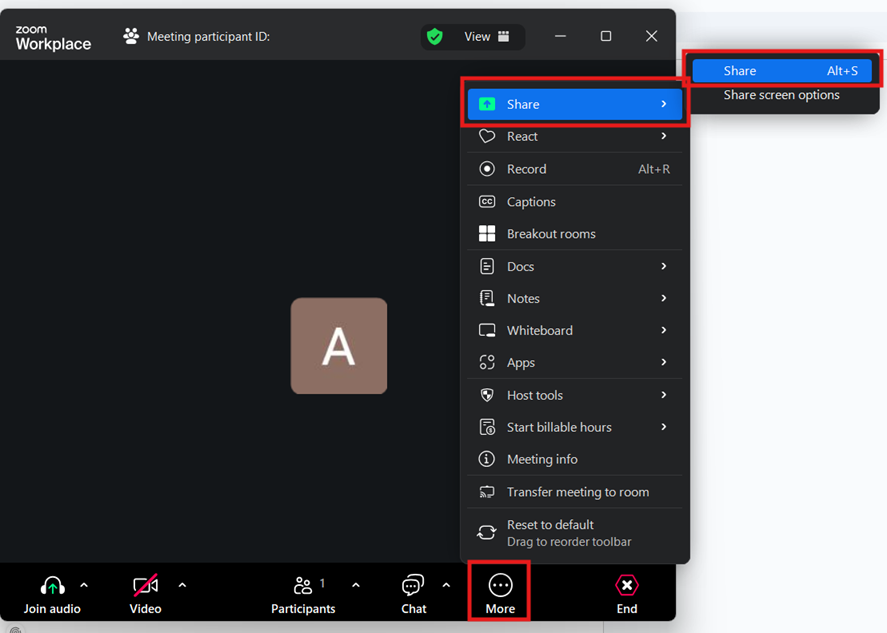887x633 pixels.
Task: Enable Captions from the More menu
Action: click(531, 202)
